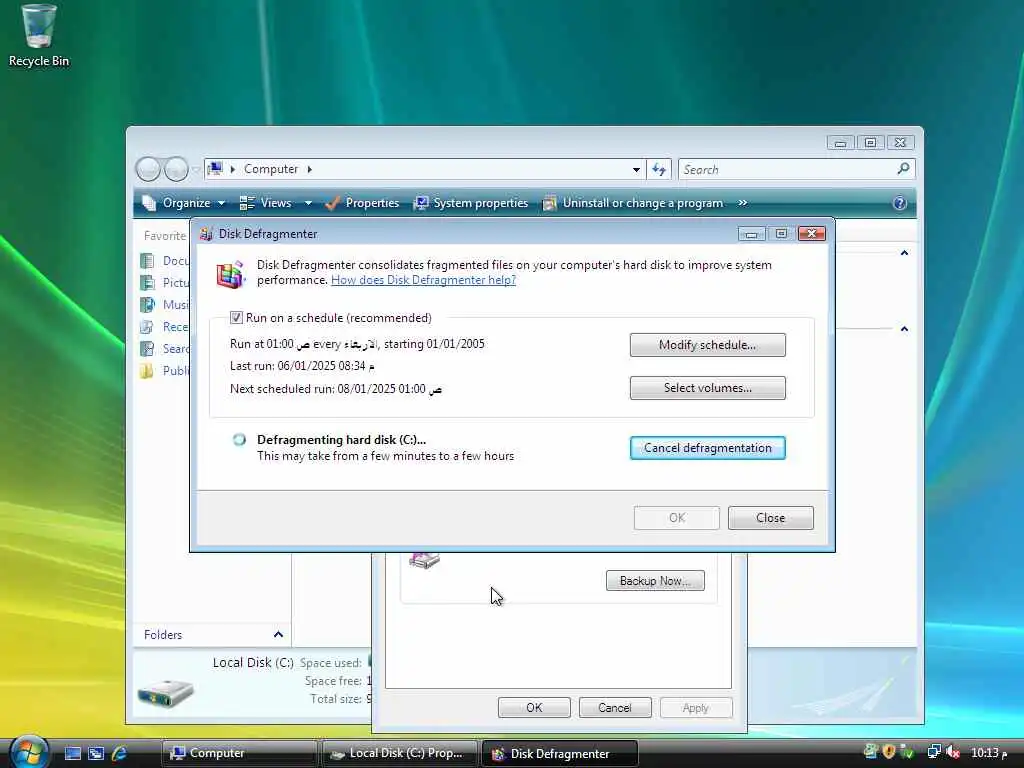Click the Windows Start orb
This screenshot has height=768, width=1024.
(x=29, y=752)
